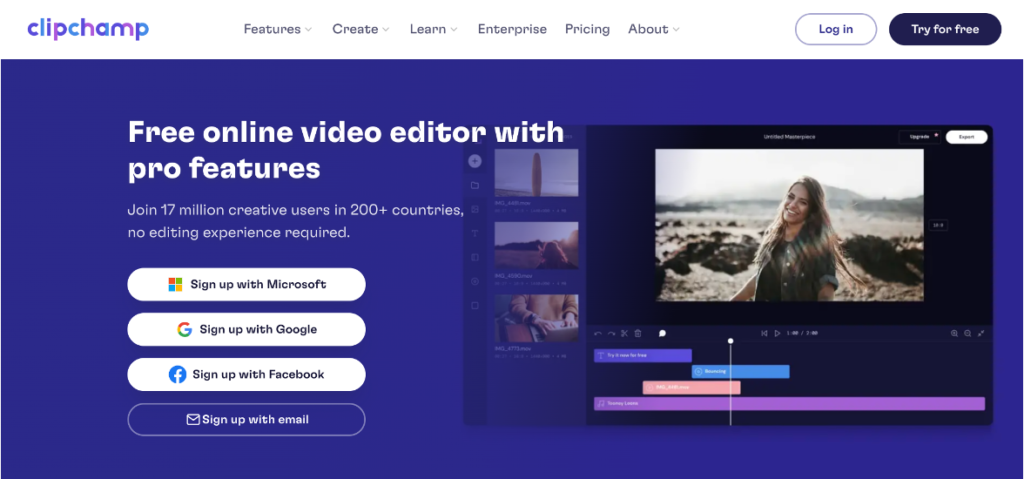Image resolution: width=1024 pixels, height=479 pixels.
Task: Expand the Features menu chevron
Action: coord(308,29)
